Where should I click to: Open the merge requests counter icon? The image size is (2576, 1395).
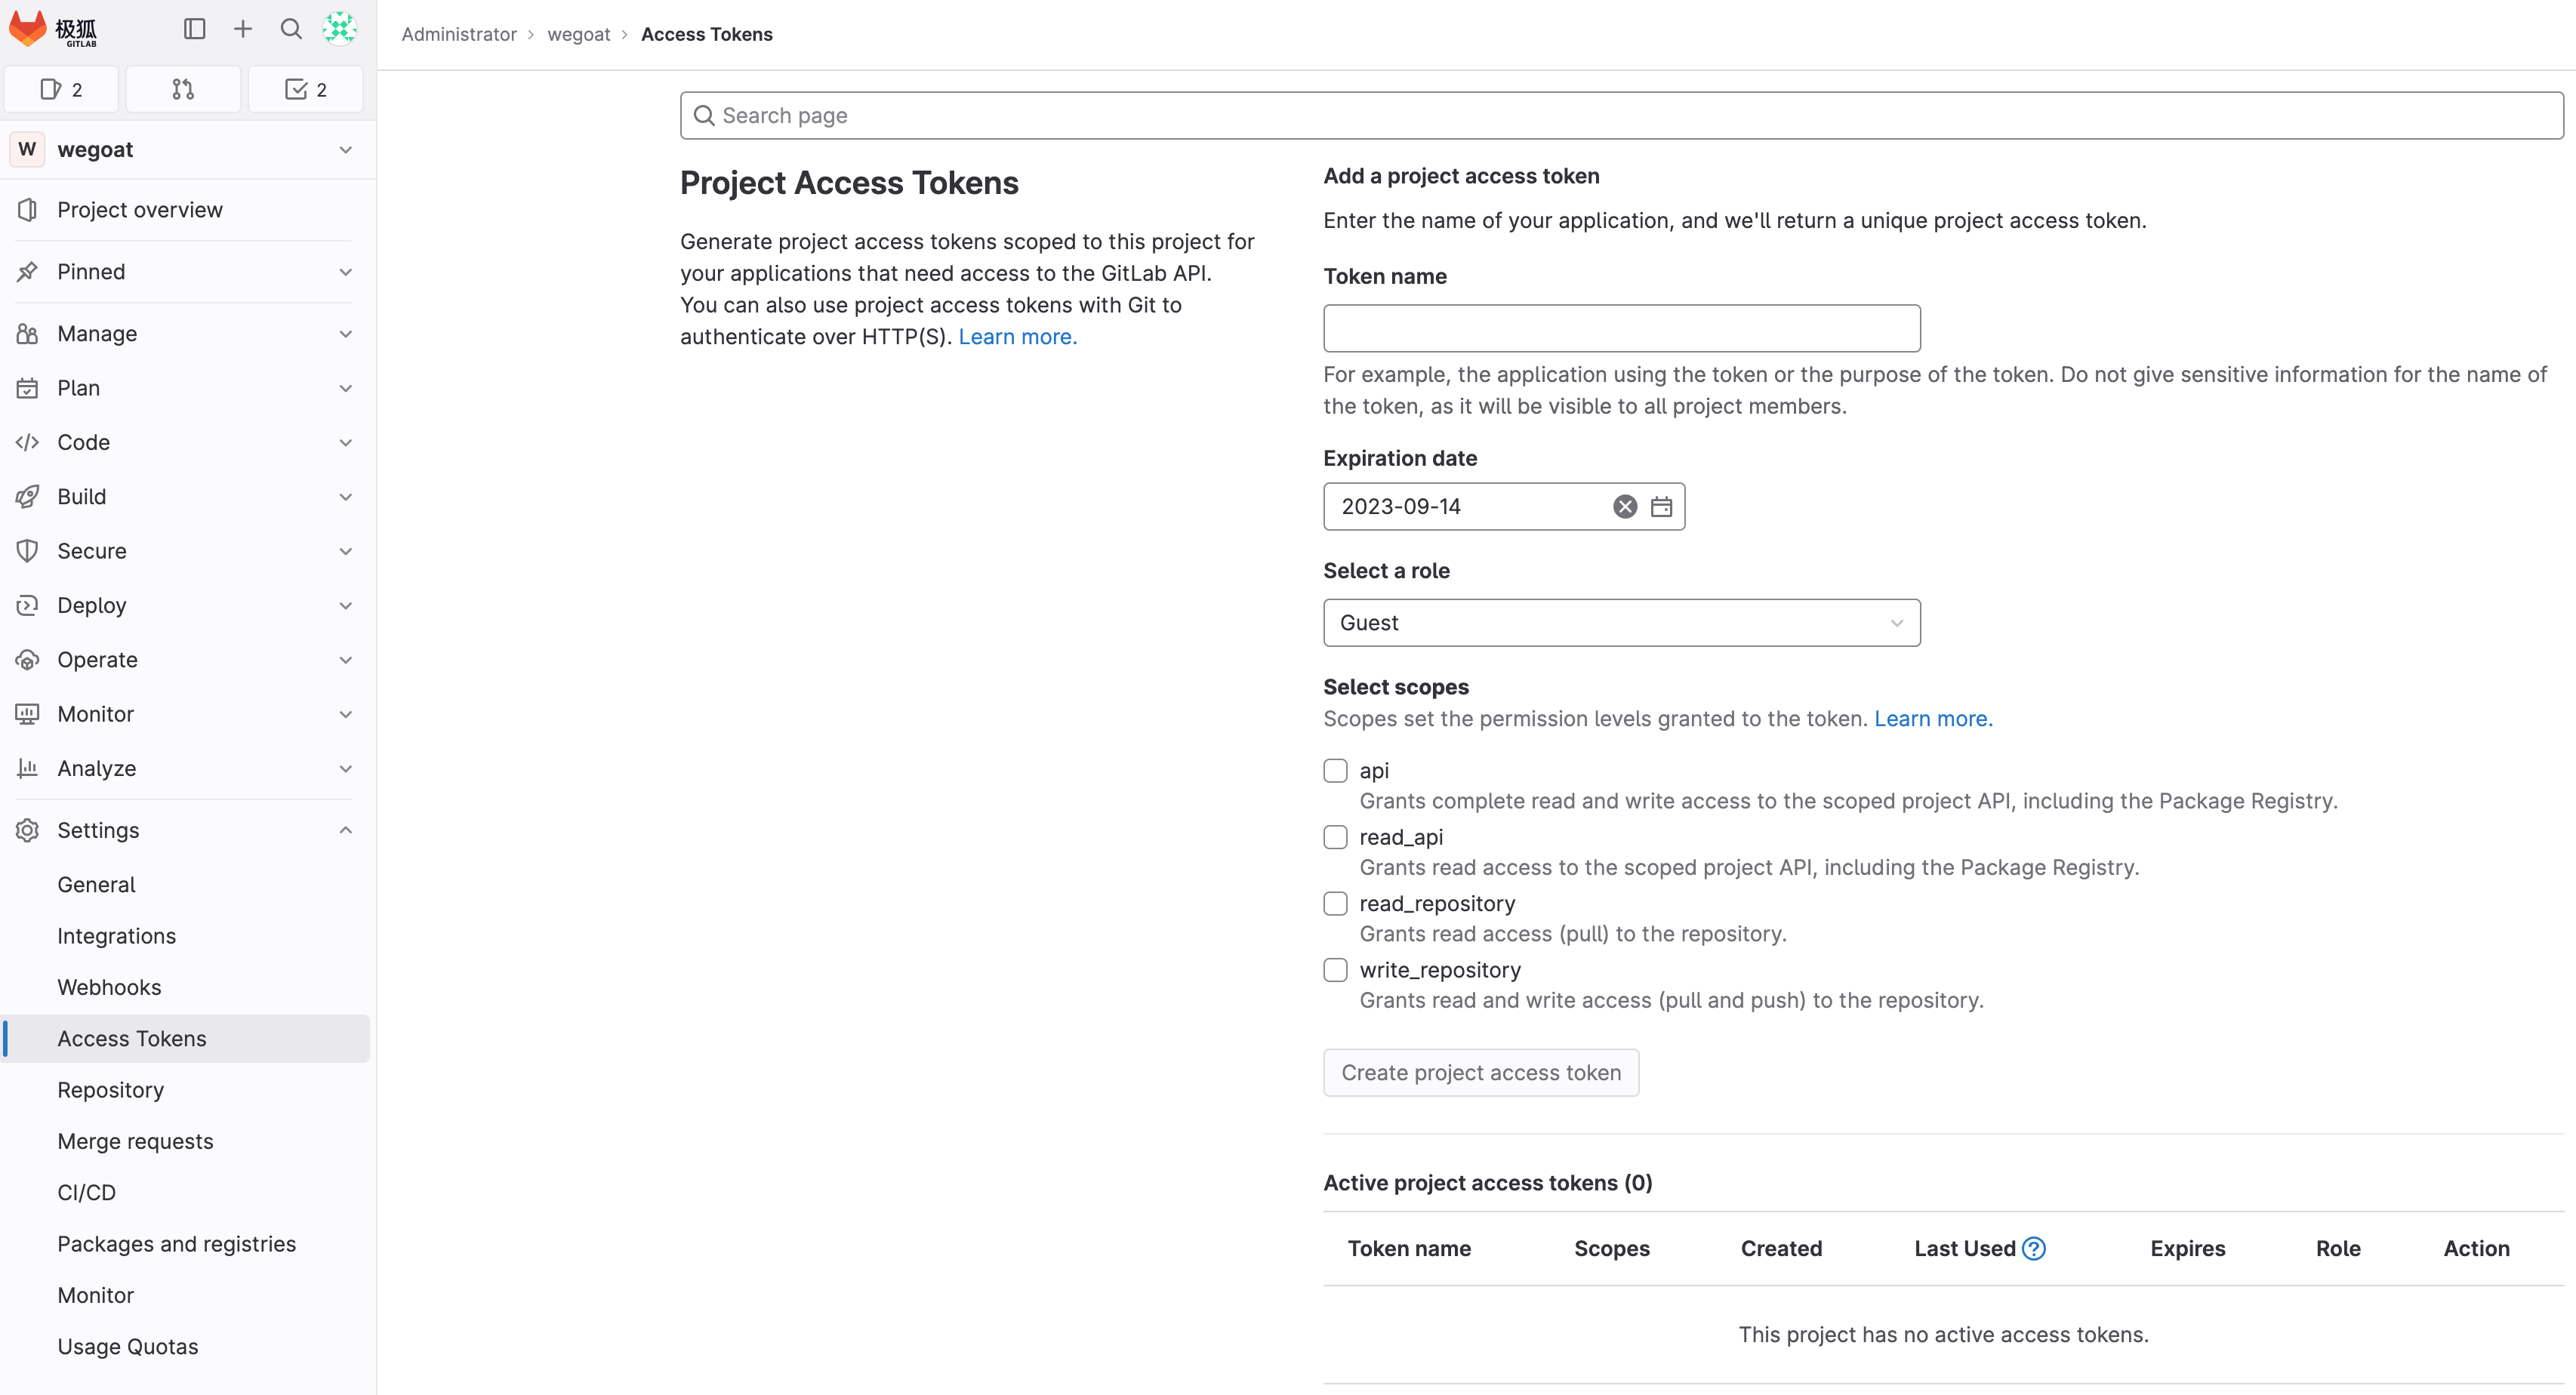pyautogui.click(x=183, y=90)
